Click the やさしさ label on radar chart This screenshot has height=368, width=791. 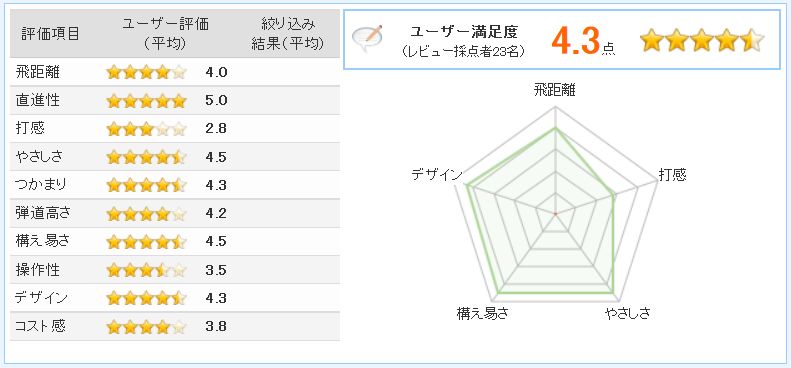(x=628, y=313)
